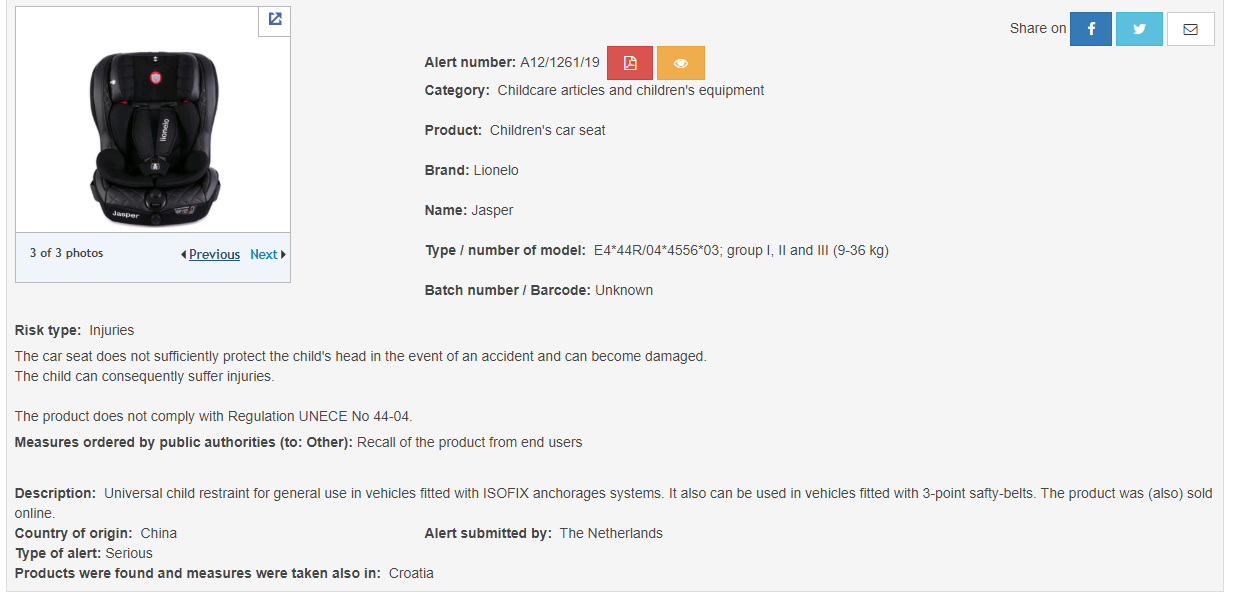Click the left arrow beside Previous
This screenshot has width=1244, height=592.
click(183, 254)
